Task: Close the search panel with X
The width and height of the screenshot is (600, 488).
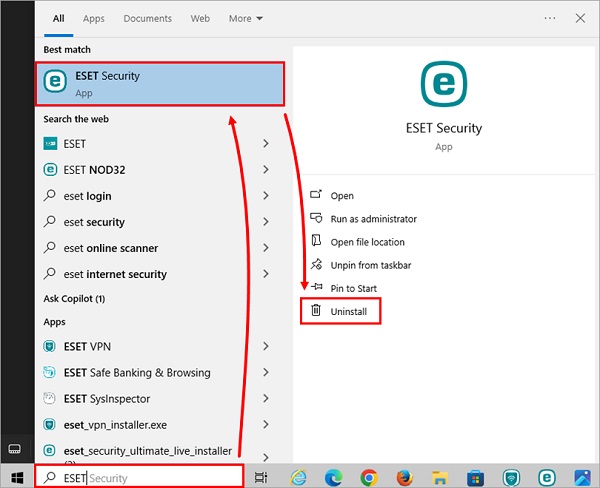Action: click(x=580, y=18)
